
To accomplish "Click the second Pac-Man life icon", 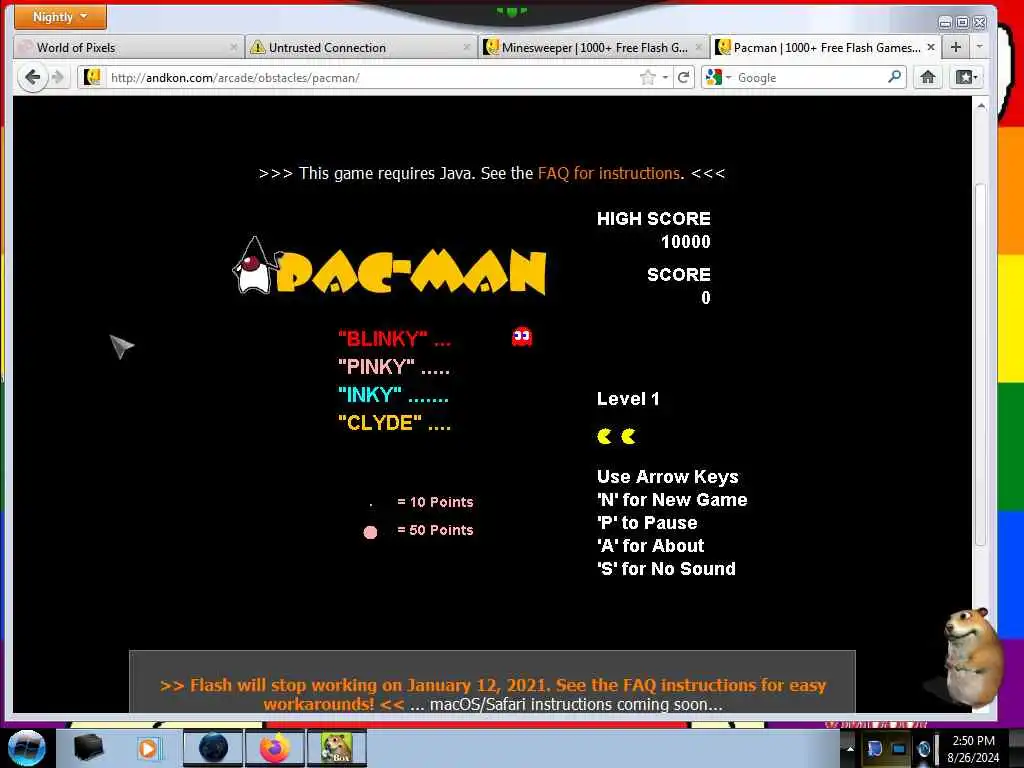I will click(x=628, y=436).
